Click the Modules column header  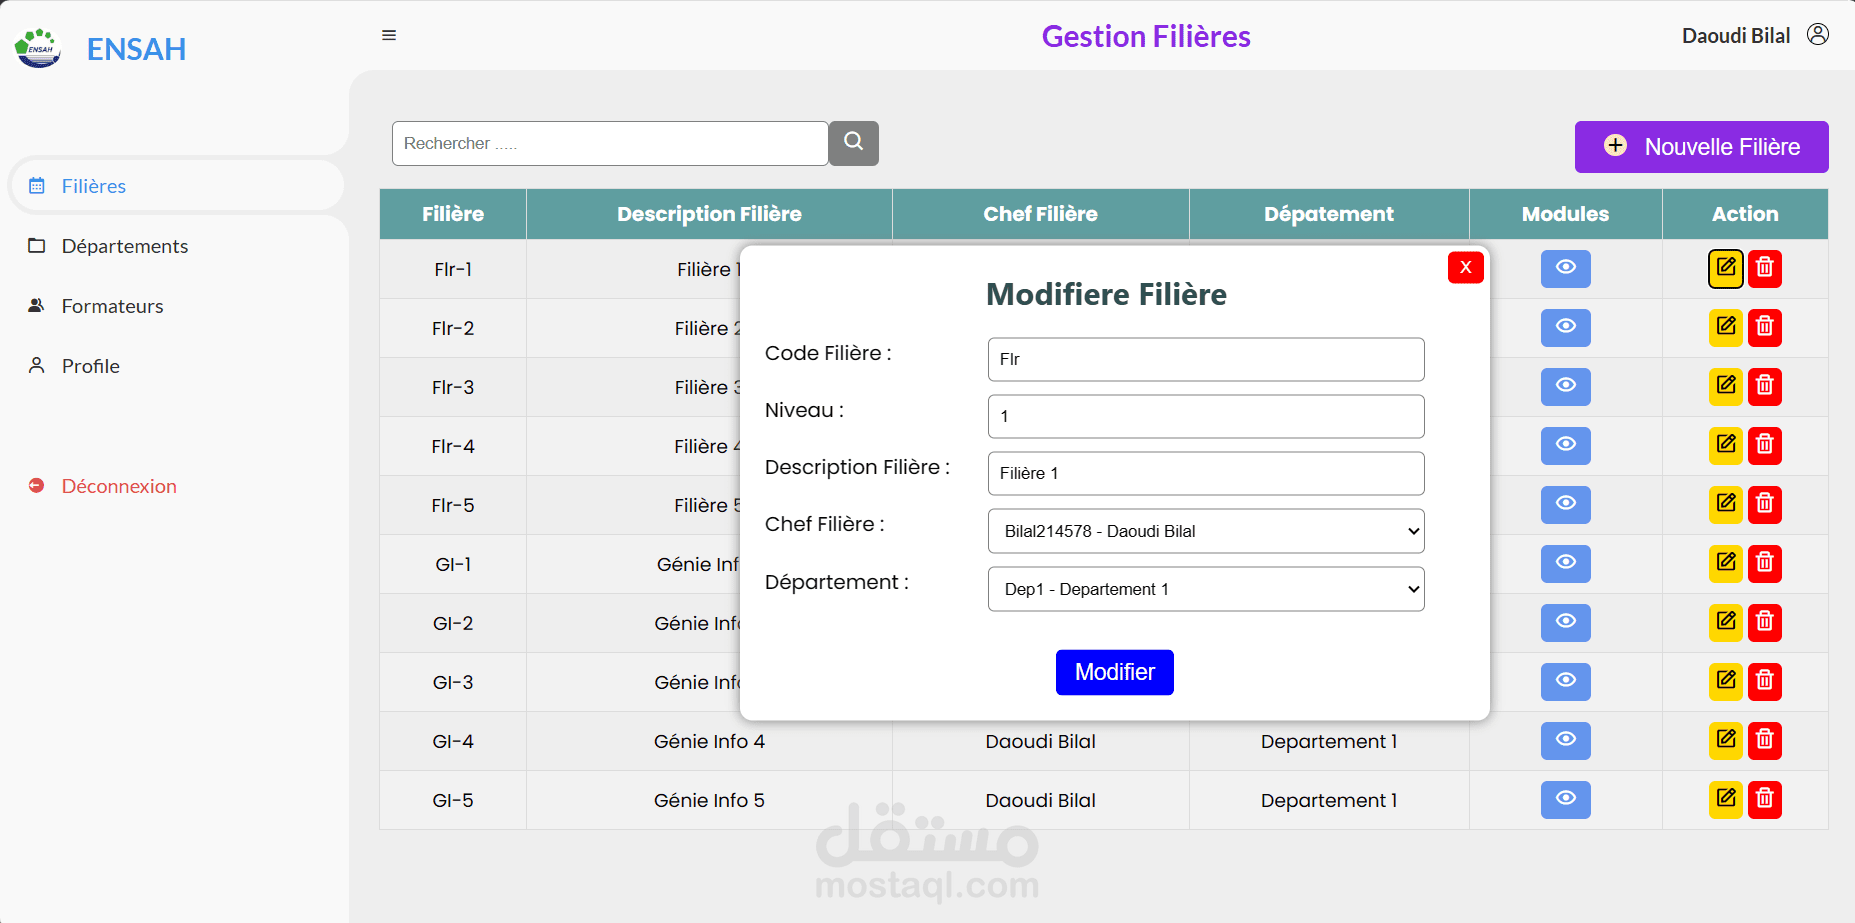click(x=1565, y=214)
